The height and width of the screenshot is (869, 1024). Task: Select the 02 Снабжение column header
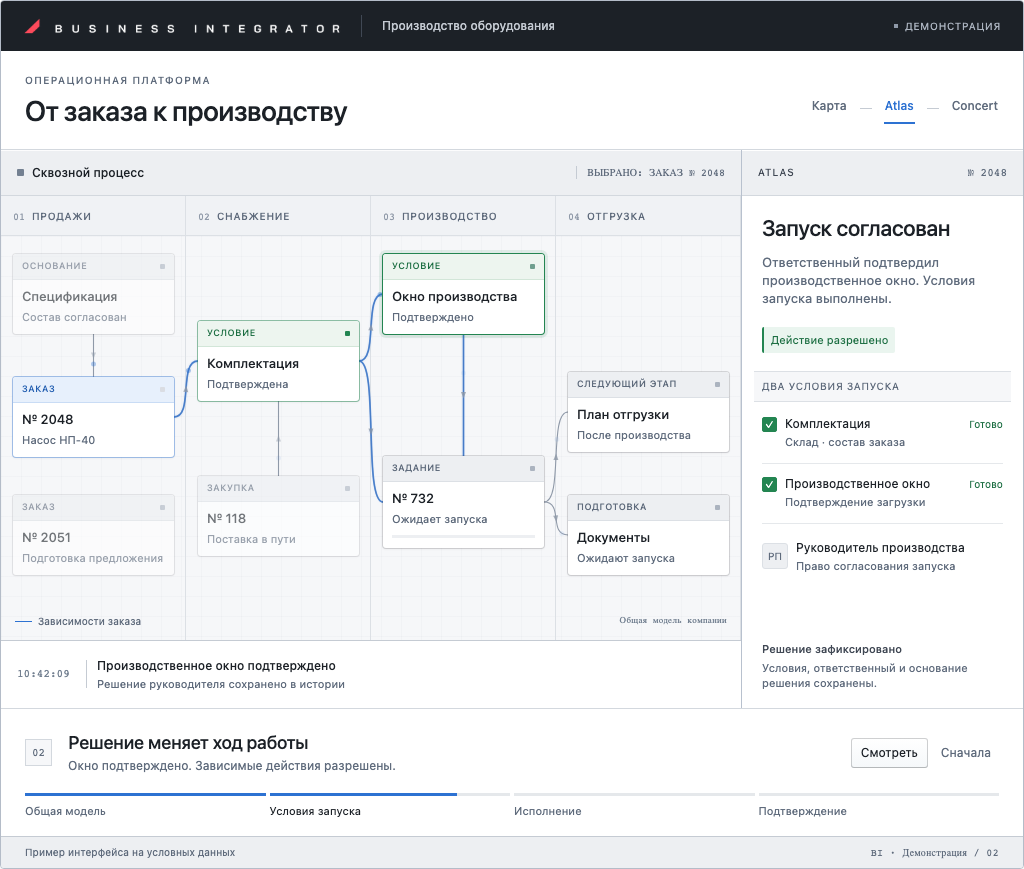click(278, 216)
